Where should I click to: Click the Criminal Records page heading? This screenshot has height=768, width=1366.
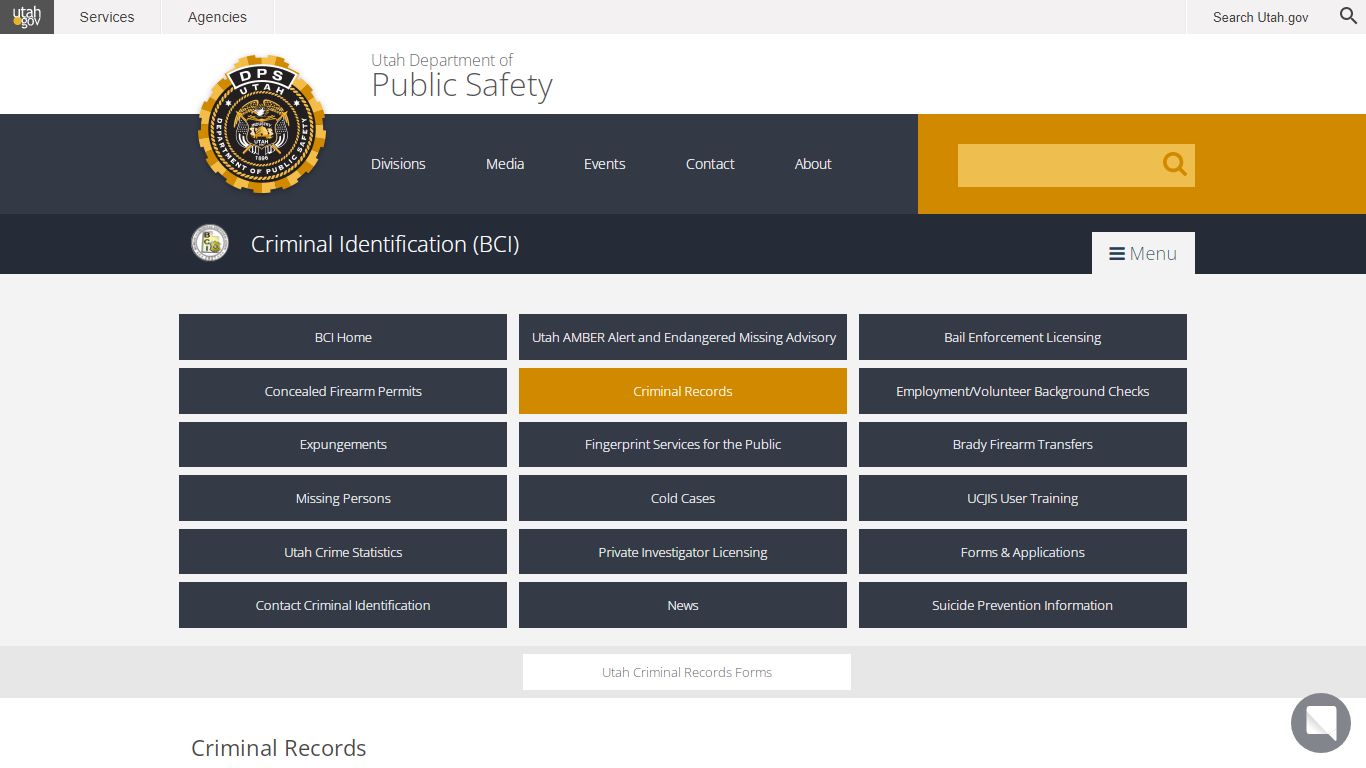pos(279,748)
